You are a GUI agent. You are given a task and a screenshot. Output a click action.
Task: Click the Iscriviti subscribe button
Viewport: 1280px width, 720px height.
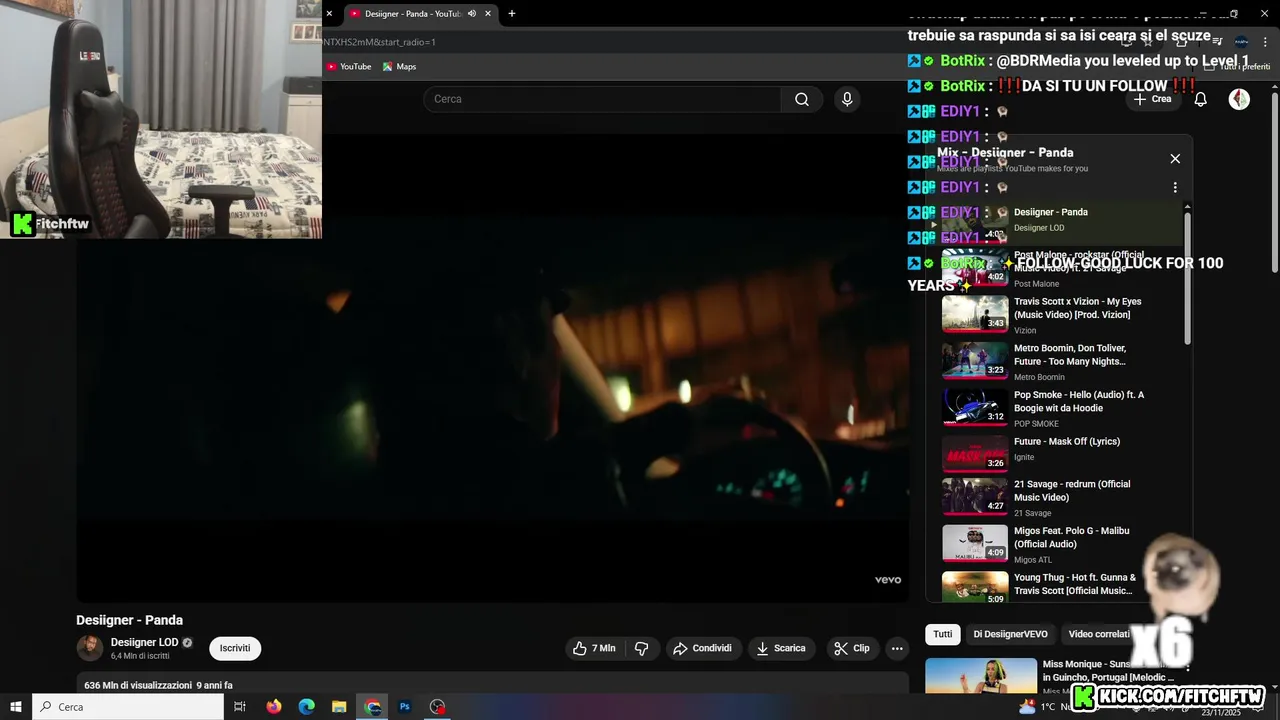(235, 648)
